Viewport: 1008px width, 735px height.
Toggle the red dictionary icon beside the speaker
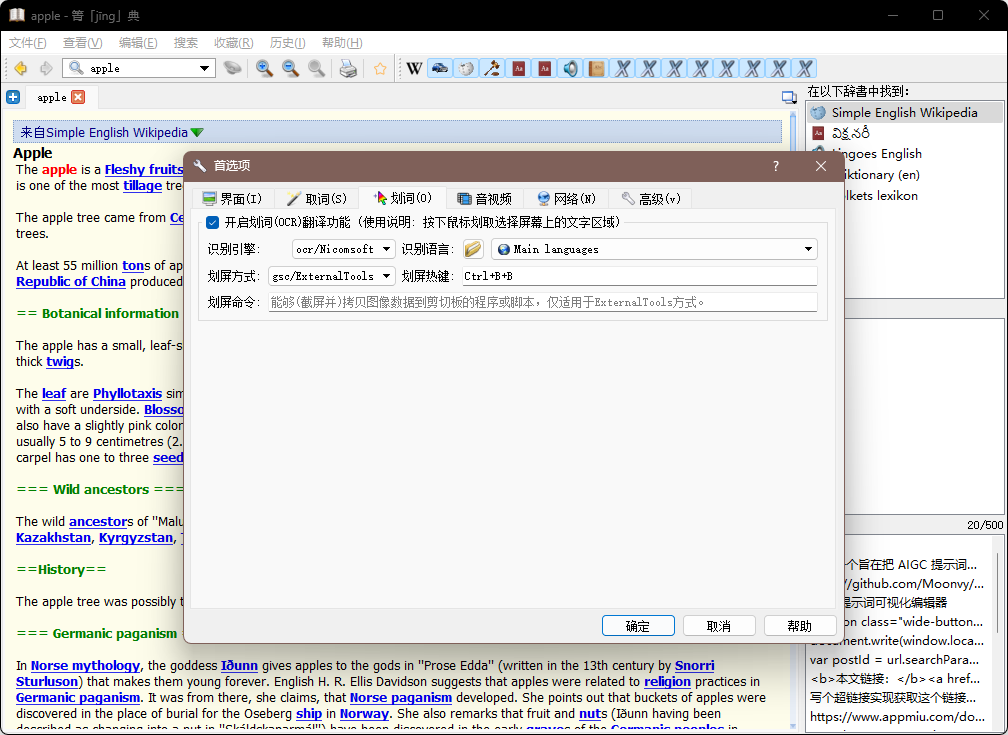click(544, 68)
